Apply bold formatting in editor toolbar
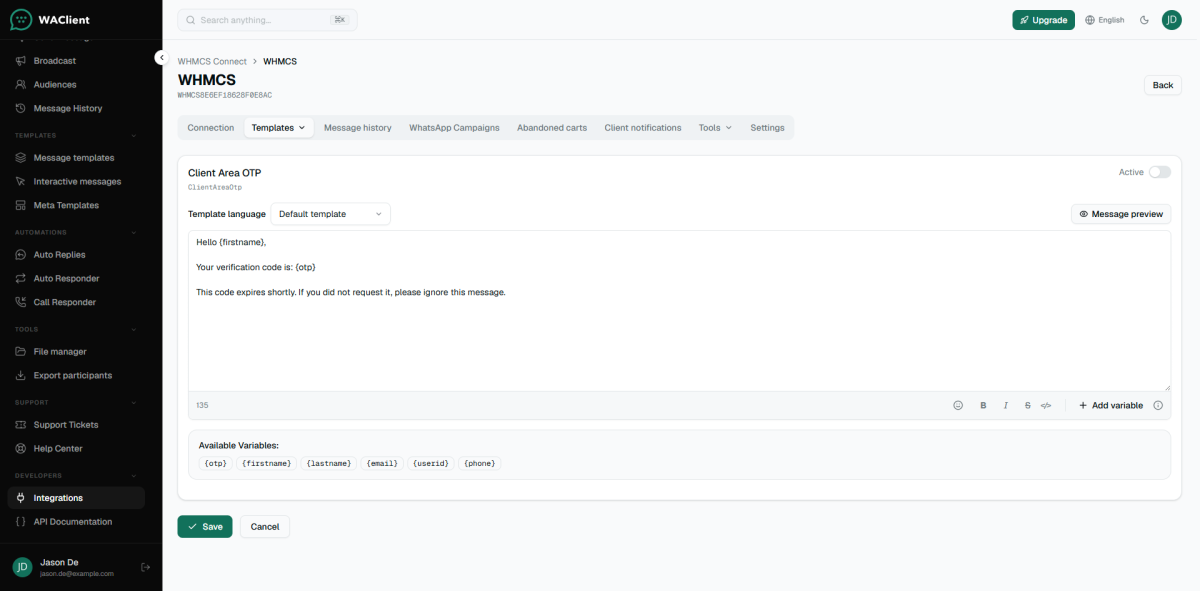 coord(983,405)
